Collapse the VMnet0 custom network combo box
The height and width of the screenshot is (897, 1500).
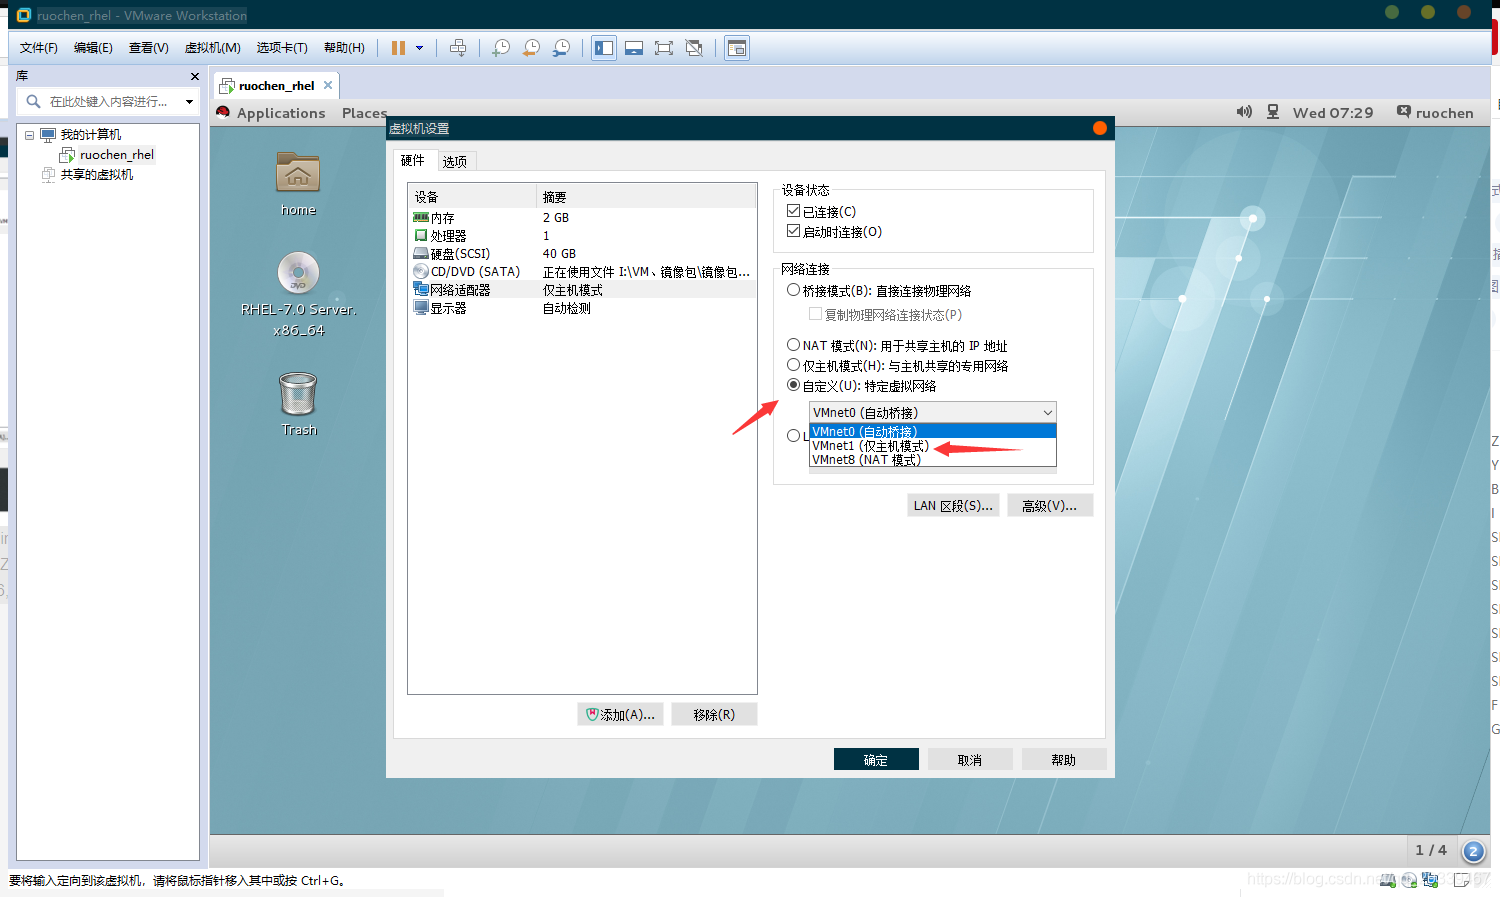point(932,412)
